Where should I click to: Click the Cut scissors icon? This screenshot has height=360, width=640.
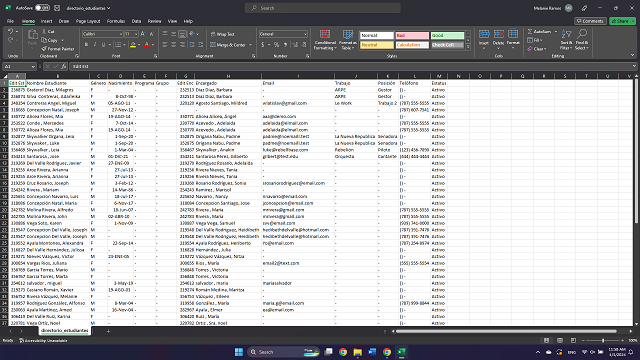[x=44, y=31]
